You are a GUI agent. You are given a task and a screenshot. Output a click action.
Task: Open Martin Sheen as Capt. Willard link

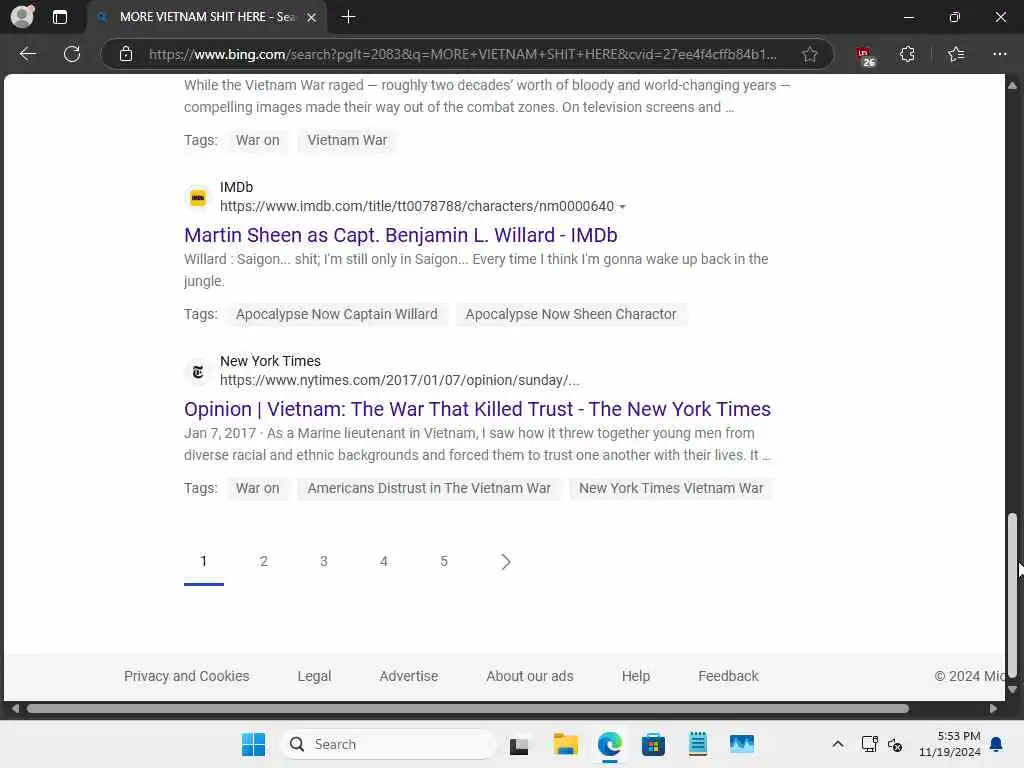click(400, 235)
